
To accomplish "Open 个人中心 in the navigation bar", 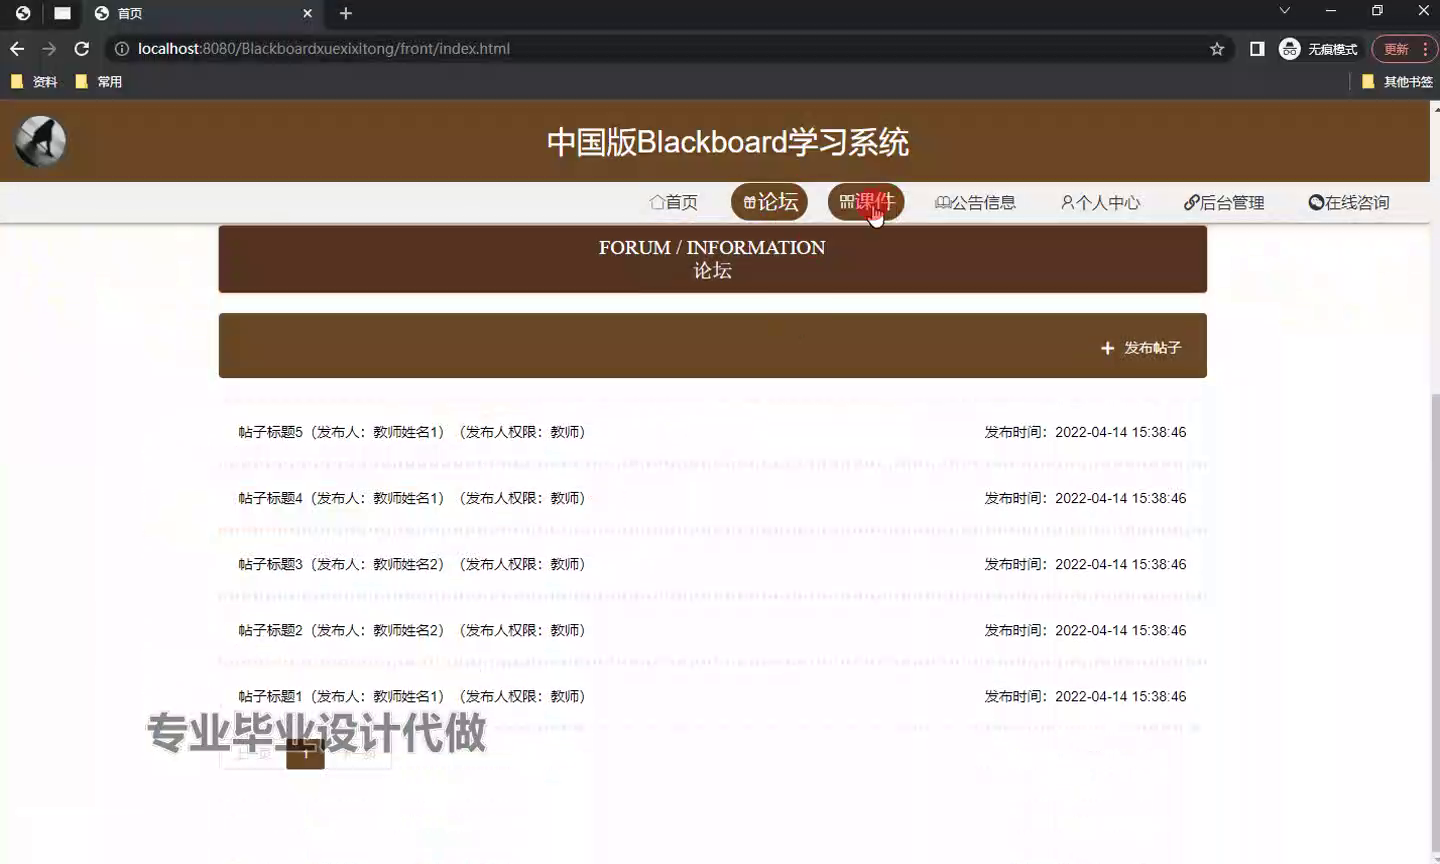I will (x=1100, y=202).
